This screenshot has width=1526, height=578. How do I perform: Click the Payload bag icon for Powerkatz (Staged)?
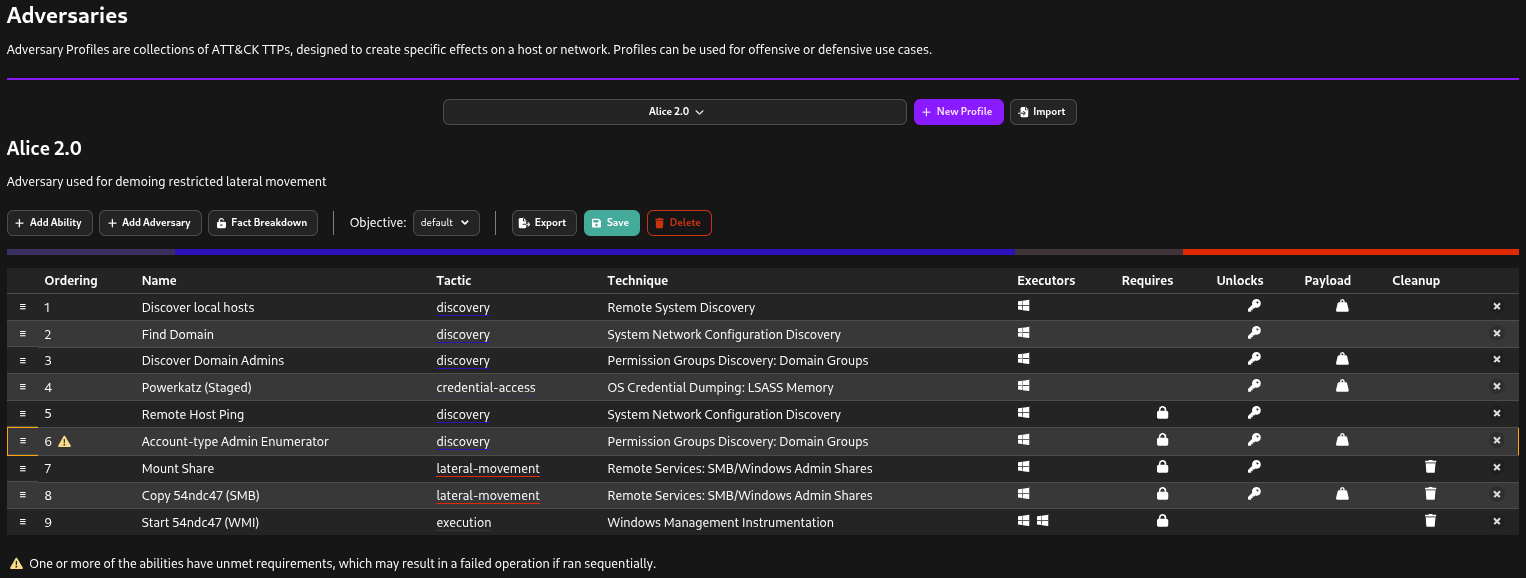1342,386
